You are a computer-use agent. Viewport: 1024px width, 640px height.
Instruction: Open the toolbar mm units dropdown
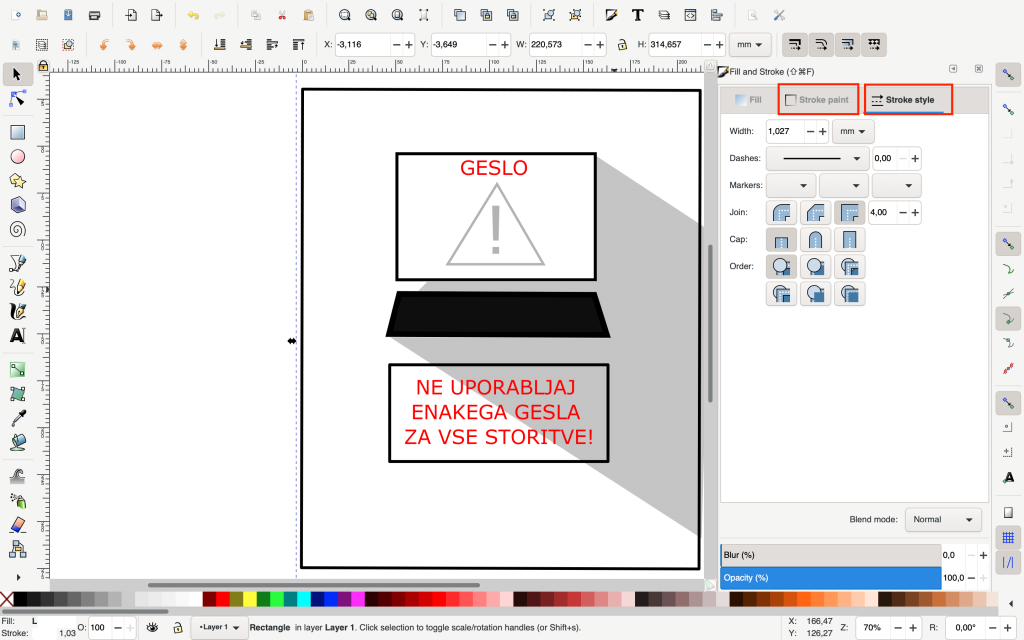[x=750, y=44]
